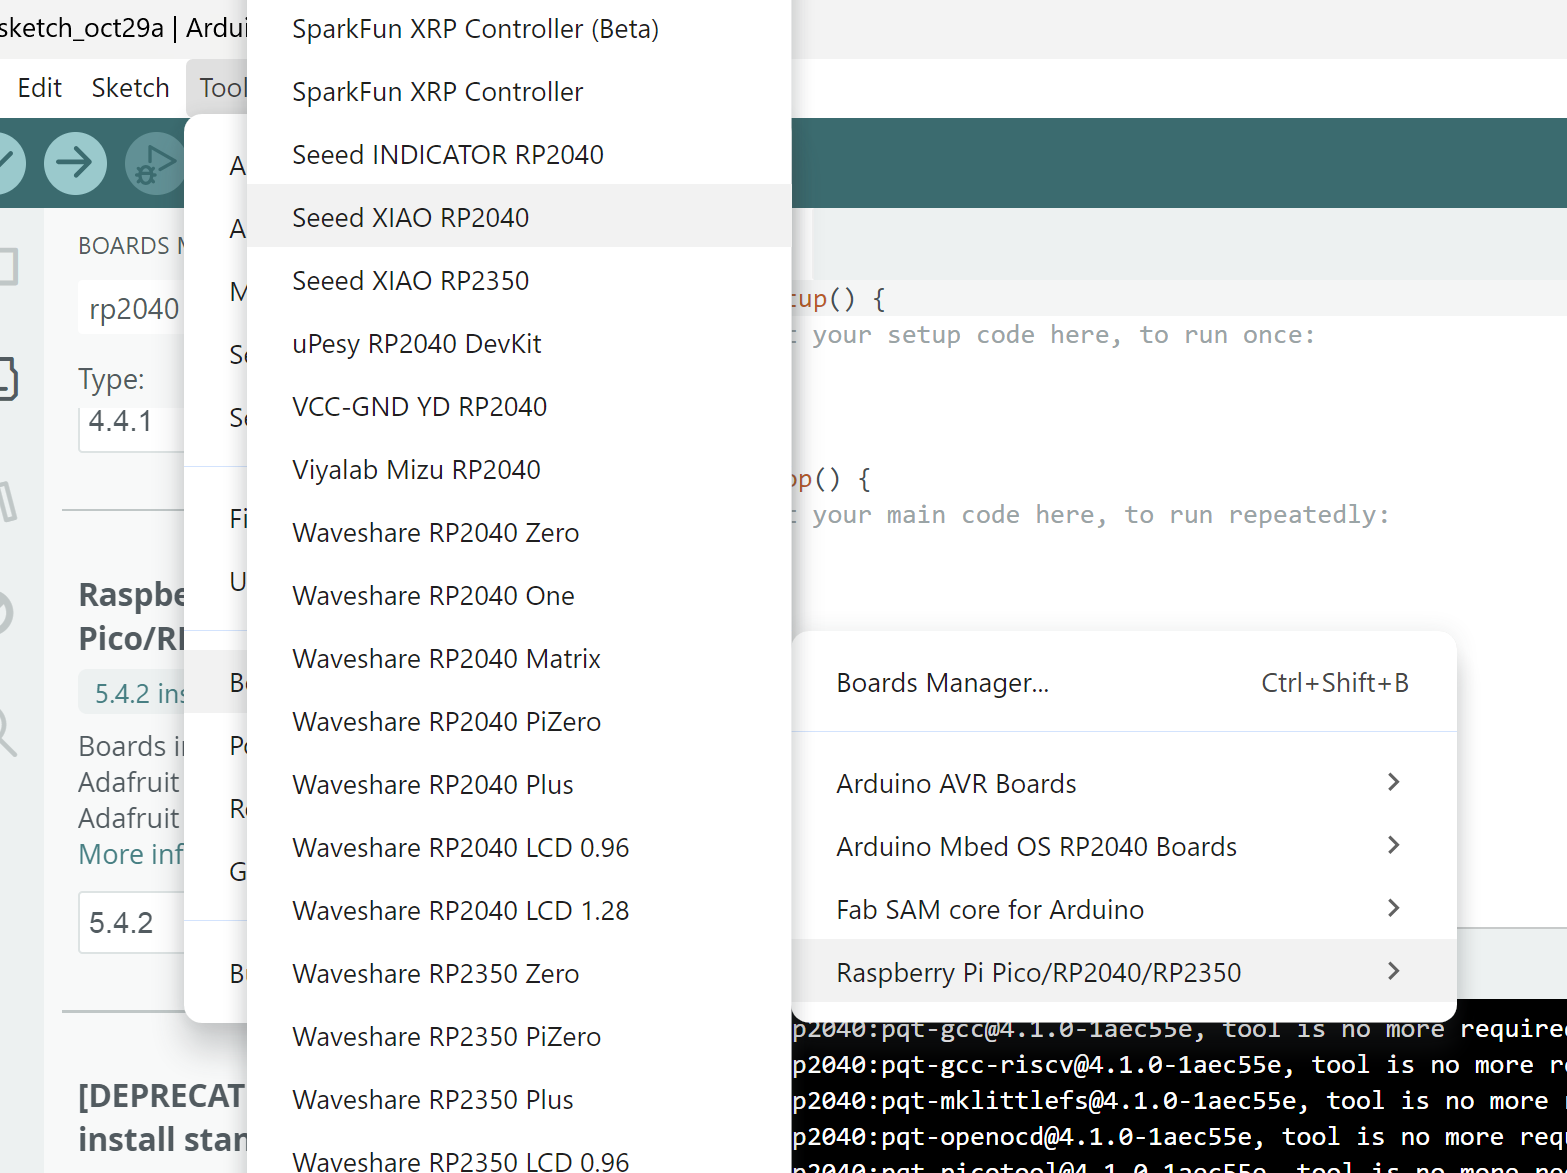
Task: Expand the Arduino Mbed OS RP2040 Boards chevron
Action: click(x=1393, y=846)
